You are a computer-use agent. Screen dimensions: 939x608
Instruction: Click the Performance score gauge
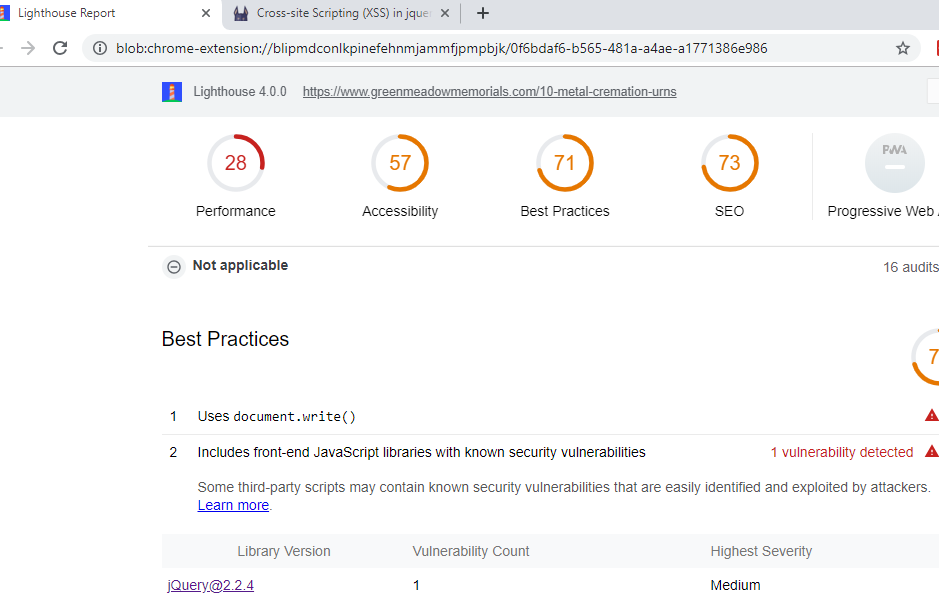(235, 163)
